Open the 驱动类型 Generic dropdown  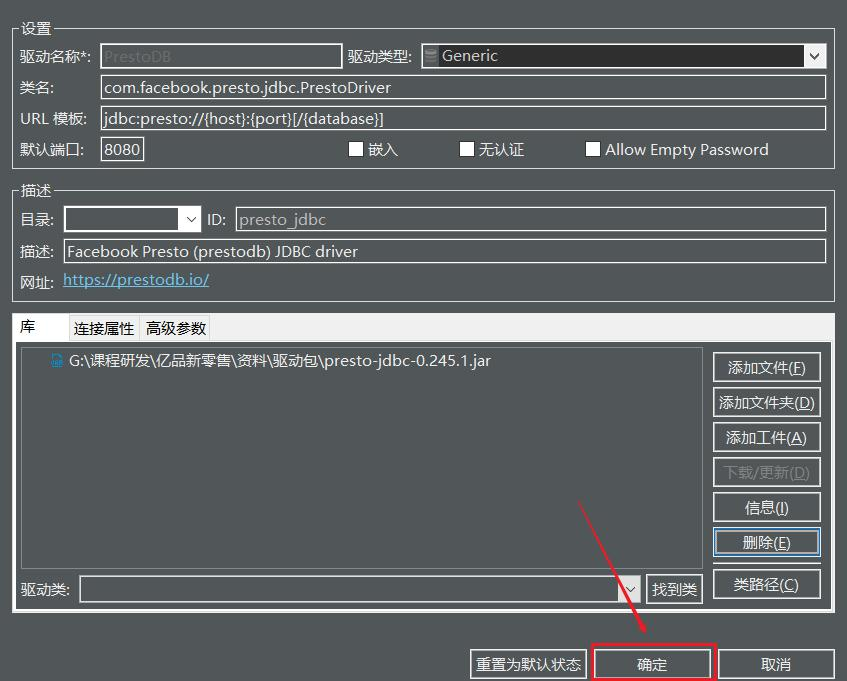coord(813,56)
